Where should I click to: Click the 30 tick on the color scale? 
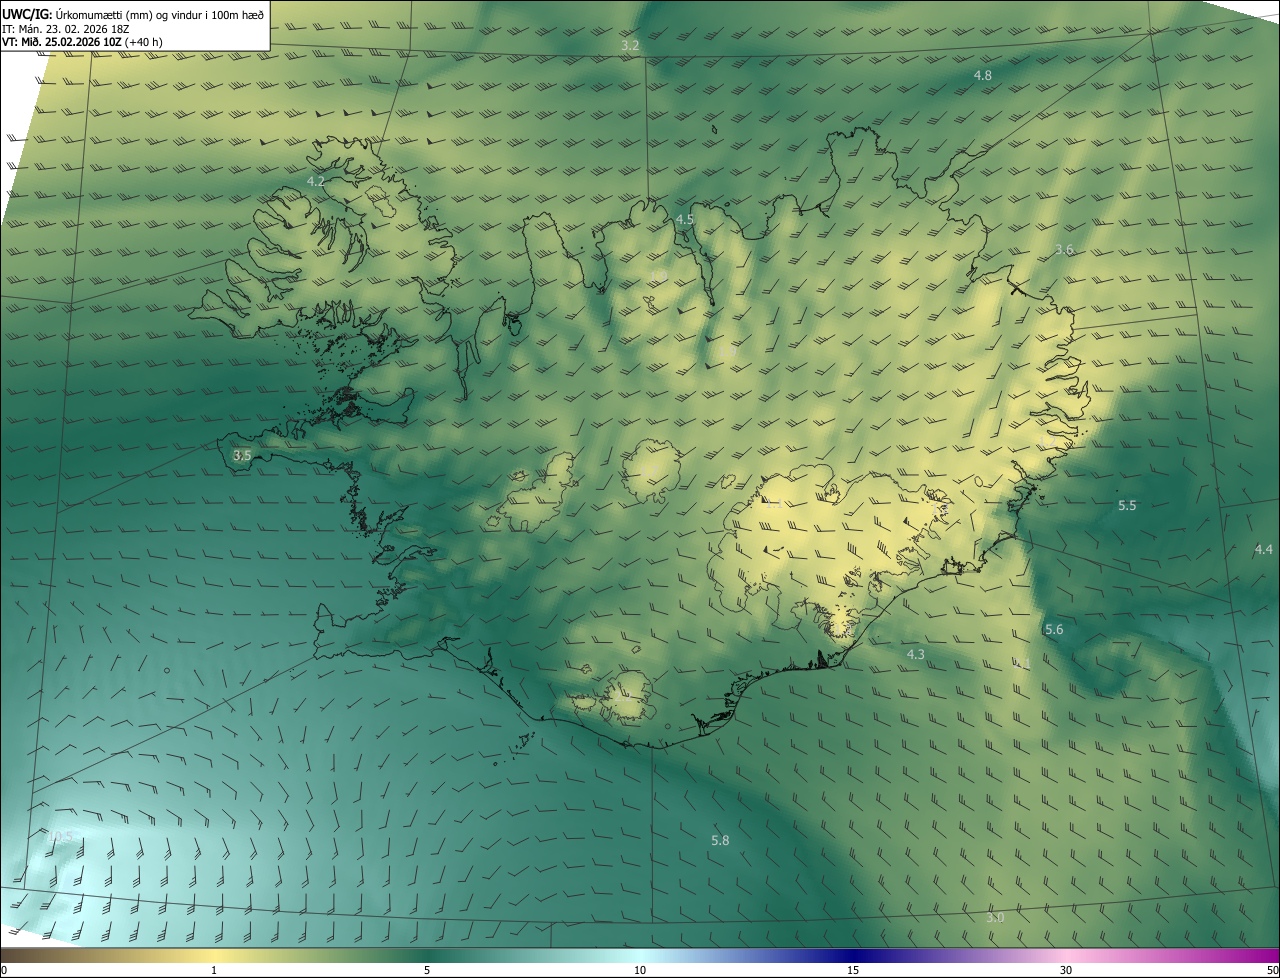click(x=1066, y=971)
